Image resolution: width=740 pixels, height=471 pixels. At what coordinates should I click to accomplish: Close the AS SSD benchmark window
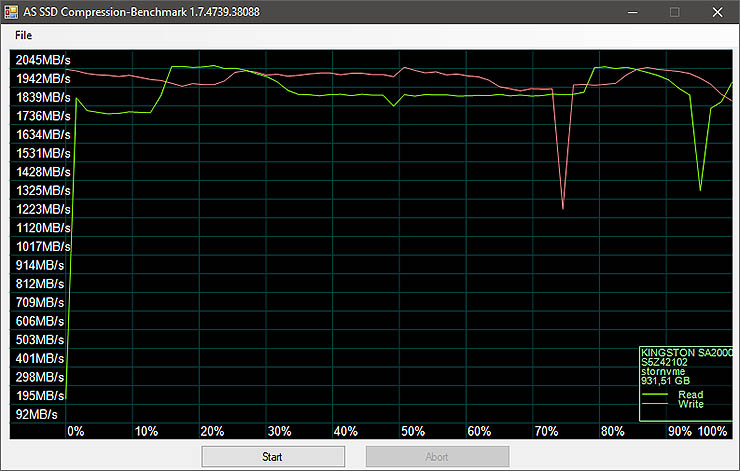718,12
